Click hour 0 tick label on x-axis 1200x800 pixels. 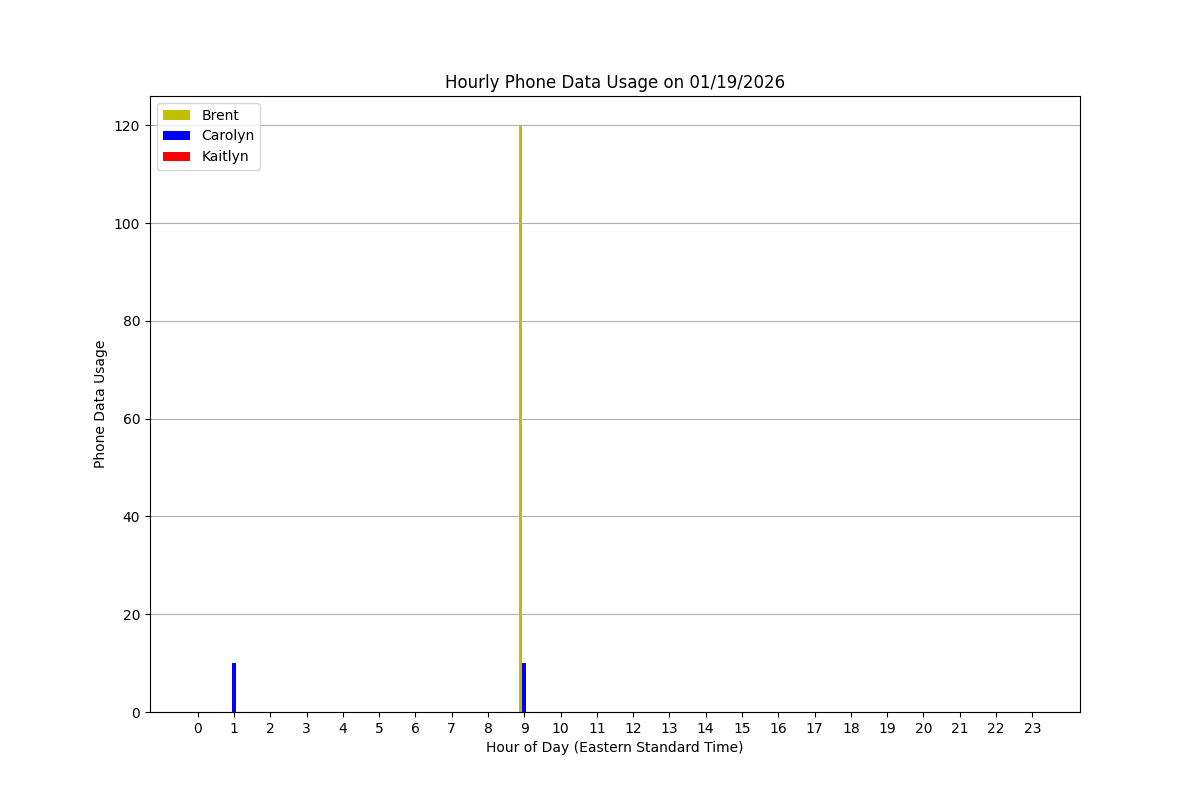coord(198,728)
